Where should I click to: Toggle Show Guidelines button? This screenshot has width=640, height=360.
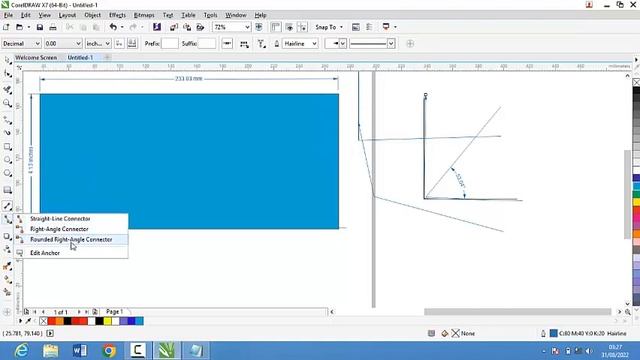tap(302, 27)
